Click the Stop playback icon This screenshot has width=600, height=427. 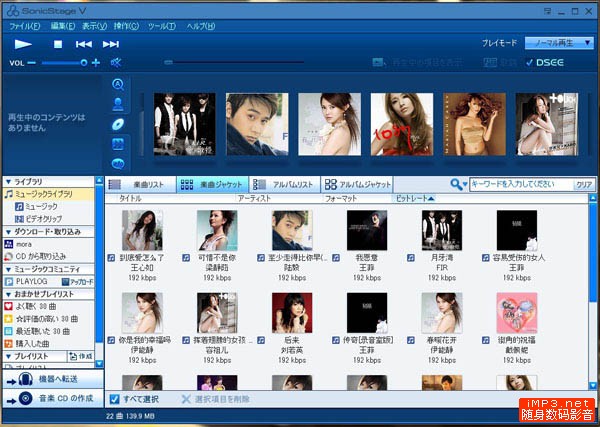point(58,44)
